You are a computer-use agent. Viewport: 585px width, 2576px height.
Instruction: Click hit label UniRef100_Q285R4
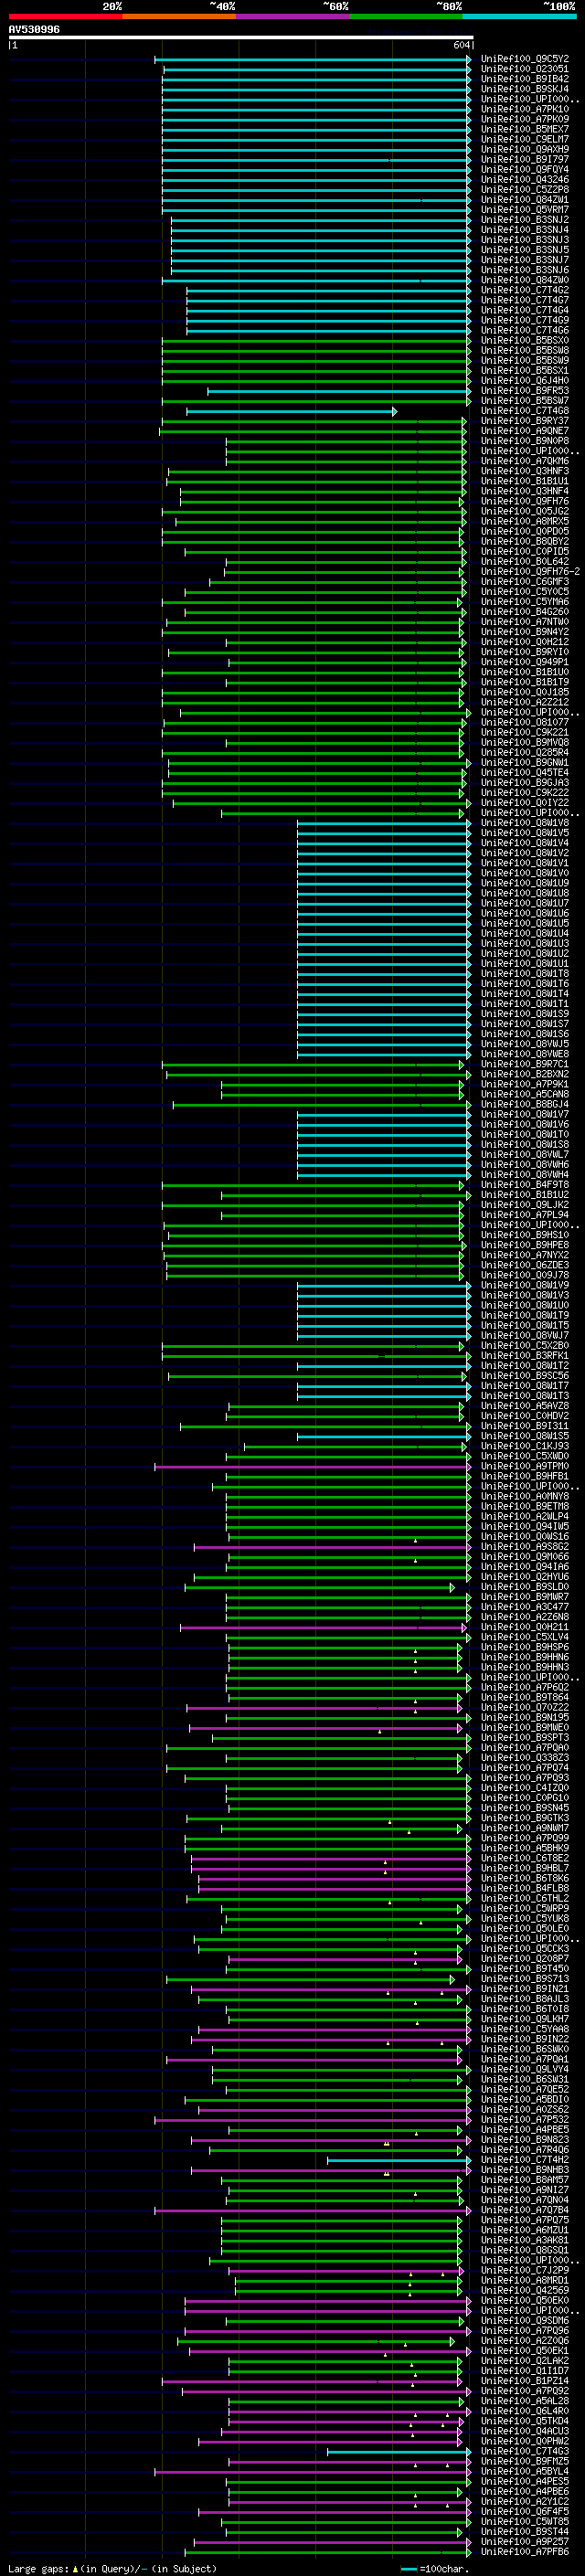525,753
